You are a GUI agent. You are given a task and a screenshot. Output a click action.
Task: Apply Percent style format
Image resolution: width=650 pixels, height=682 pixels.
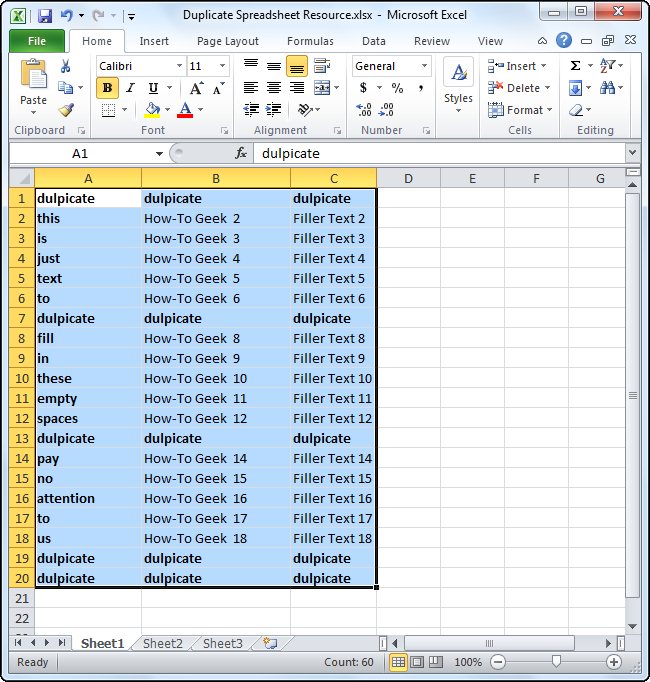point(397,88)
